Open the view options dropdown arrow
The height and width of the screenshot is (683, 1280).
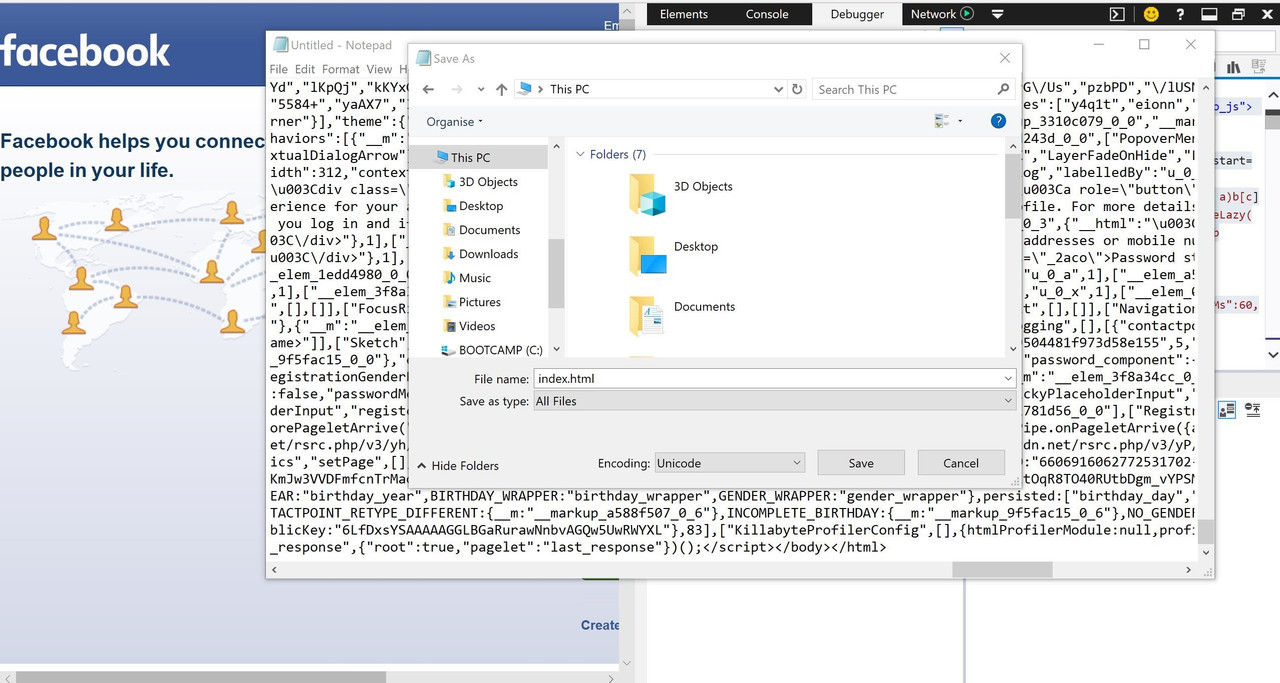960,121
